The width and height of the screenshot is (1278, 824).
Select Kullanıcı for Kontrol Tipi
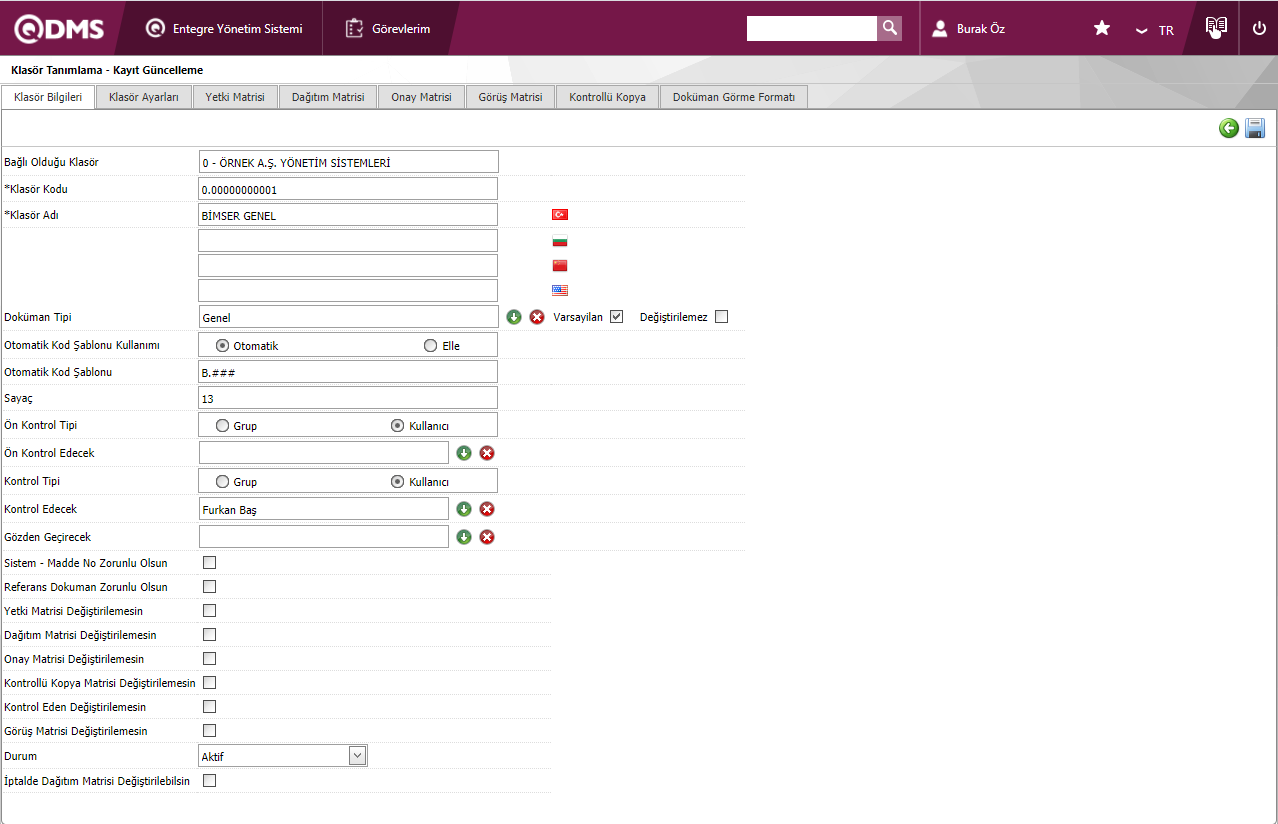(x=398, y=481)
